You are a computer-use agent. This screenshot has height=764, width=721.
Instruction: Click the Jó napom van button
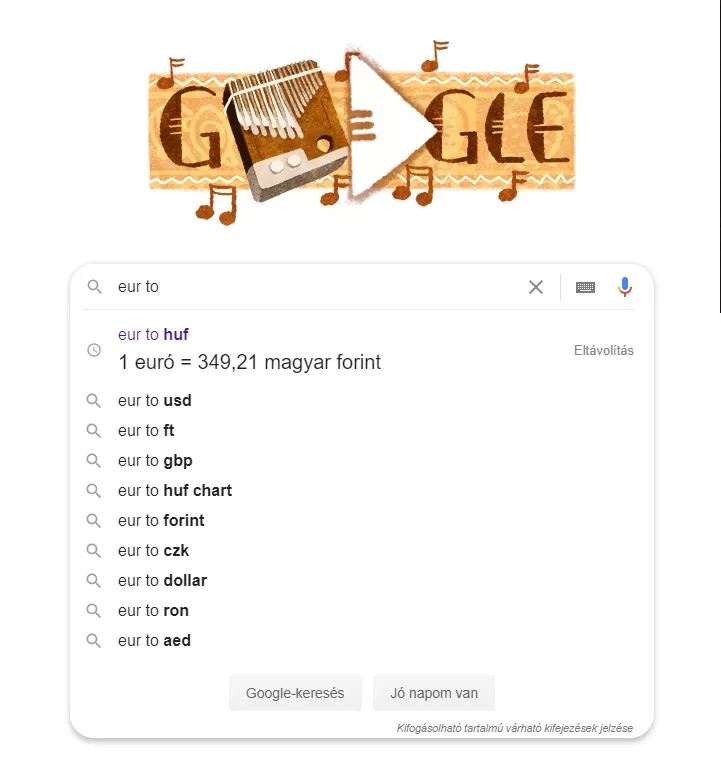click(434, 693)
